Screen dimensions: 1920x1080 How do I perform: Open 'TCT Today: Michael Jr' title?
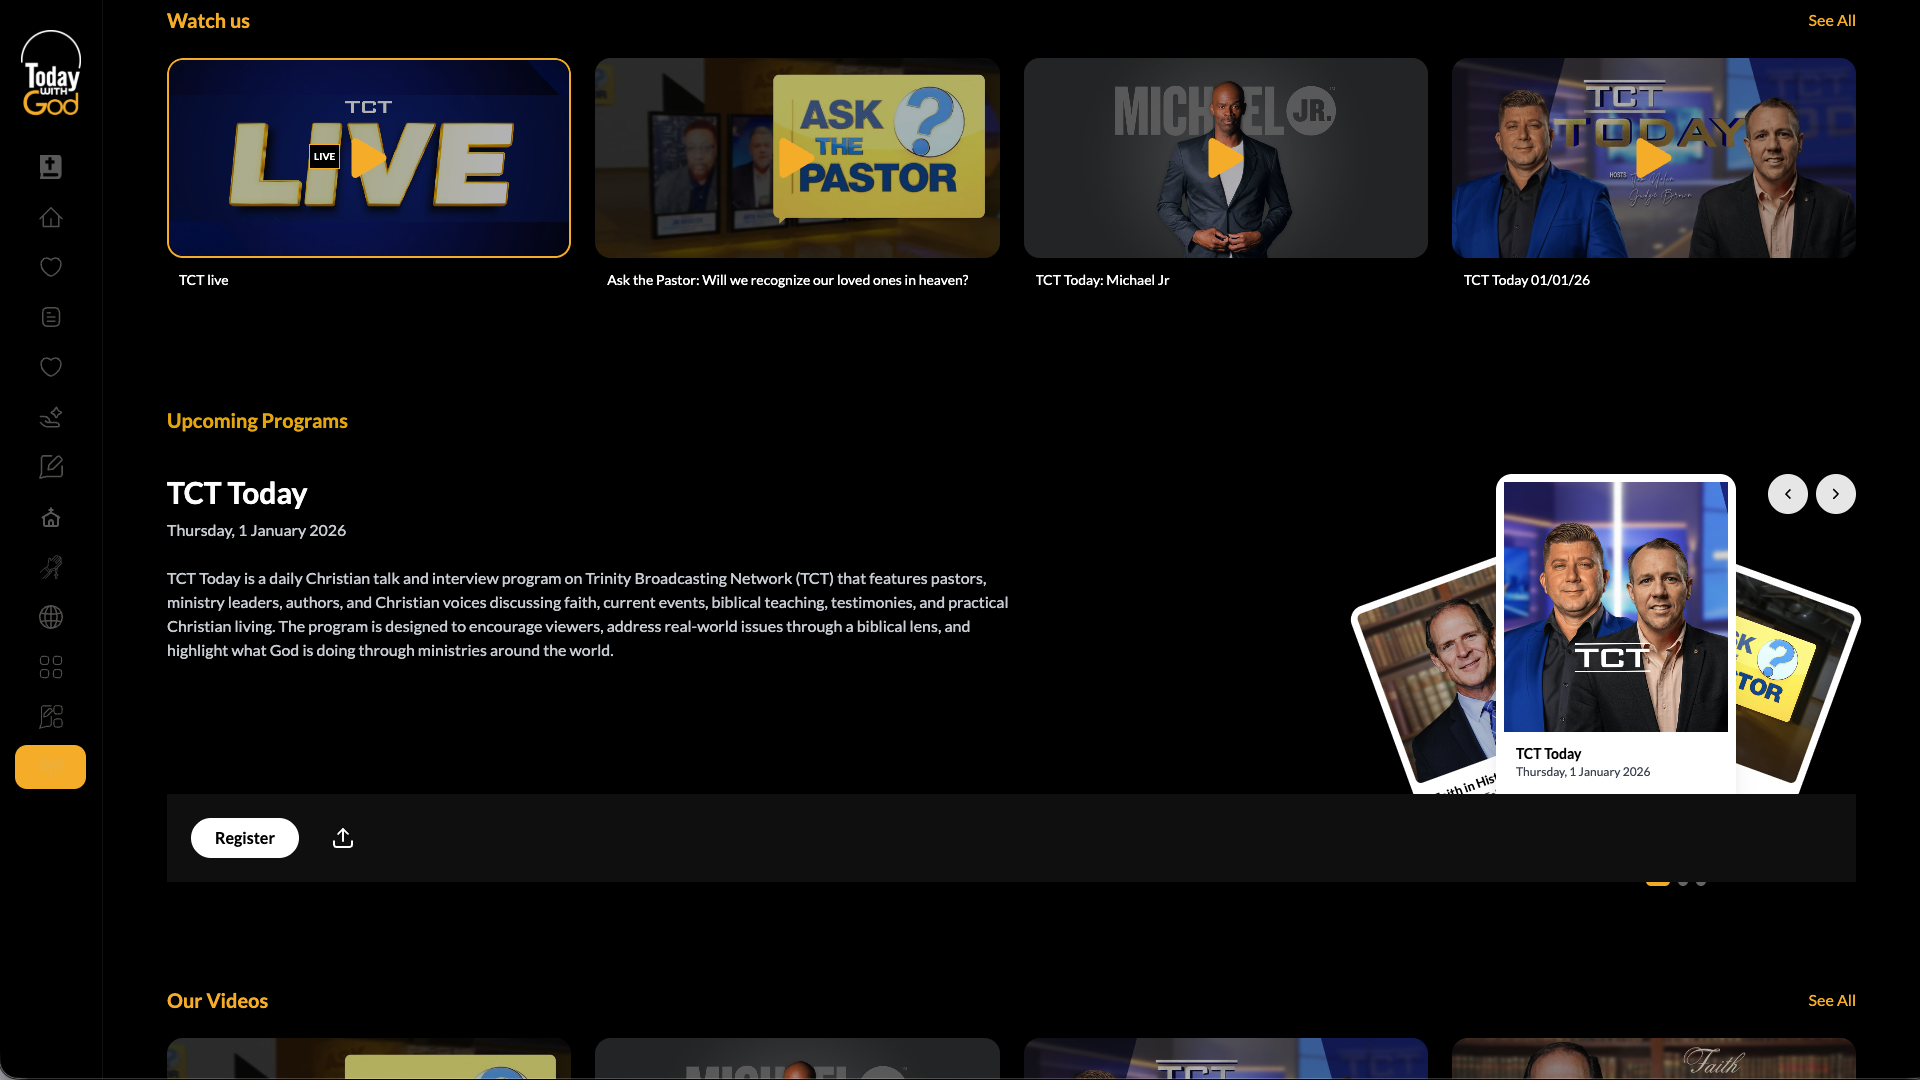(x=1102, y=280)
